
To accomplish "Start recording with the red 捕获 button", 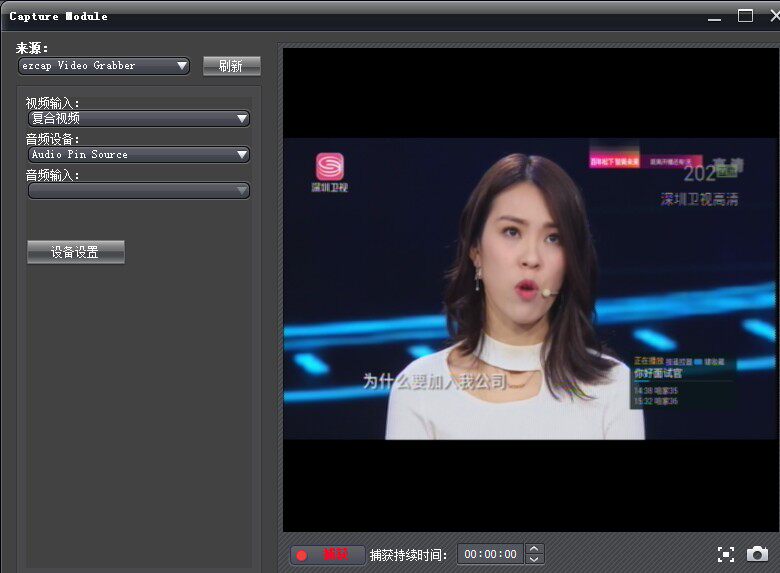I will (327, 555).
